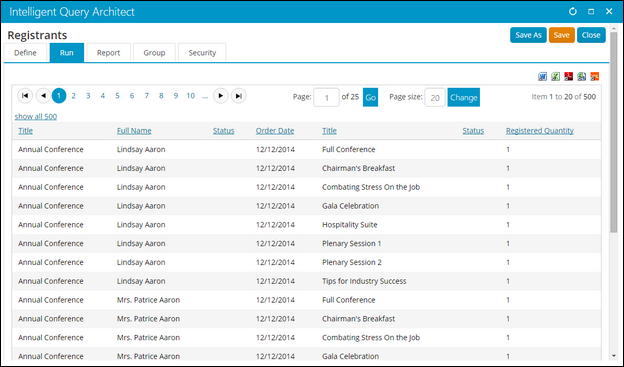The image size is (624, 367).
Task: Click the show all 500 link
Action: [x=36, y=117]
